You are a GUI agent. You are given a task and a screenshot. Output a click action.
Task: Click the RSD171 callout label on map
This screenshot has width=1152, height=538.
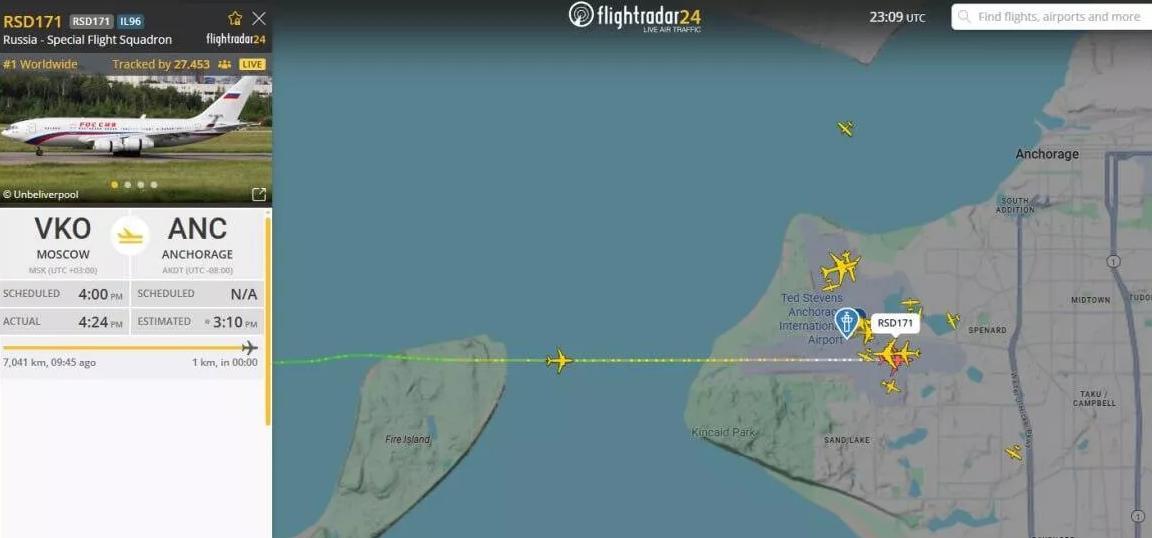click(x=895, y=323)
